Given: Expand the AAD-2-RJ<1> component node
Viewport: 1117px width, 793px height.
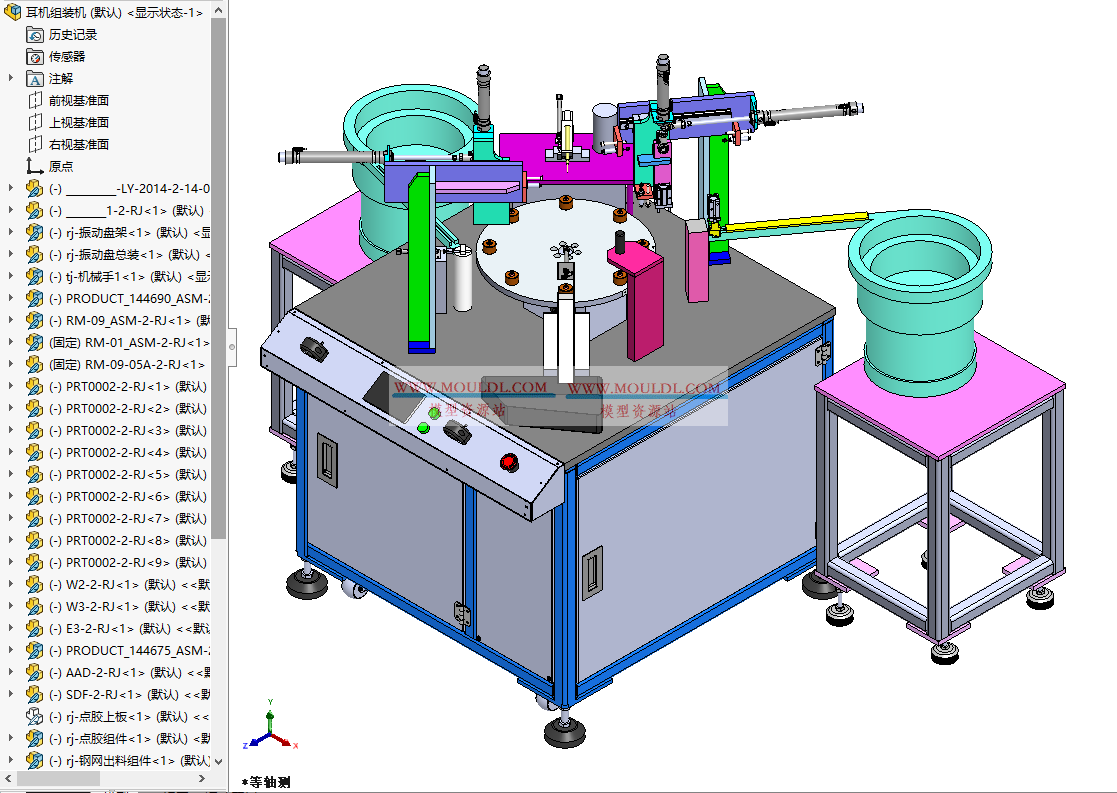Looking at the screenshot, I should tap(12, 672).
